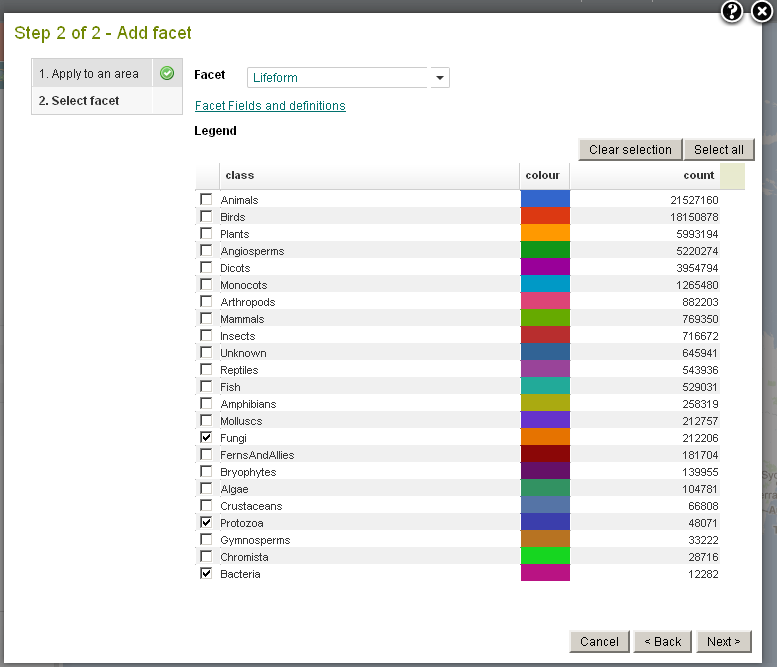Click the green checkmark beside Apply to an area
The height and width of the screenshot is (667, 777).
pyautogui.click(x=167, y=74)
